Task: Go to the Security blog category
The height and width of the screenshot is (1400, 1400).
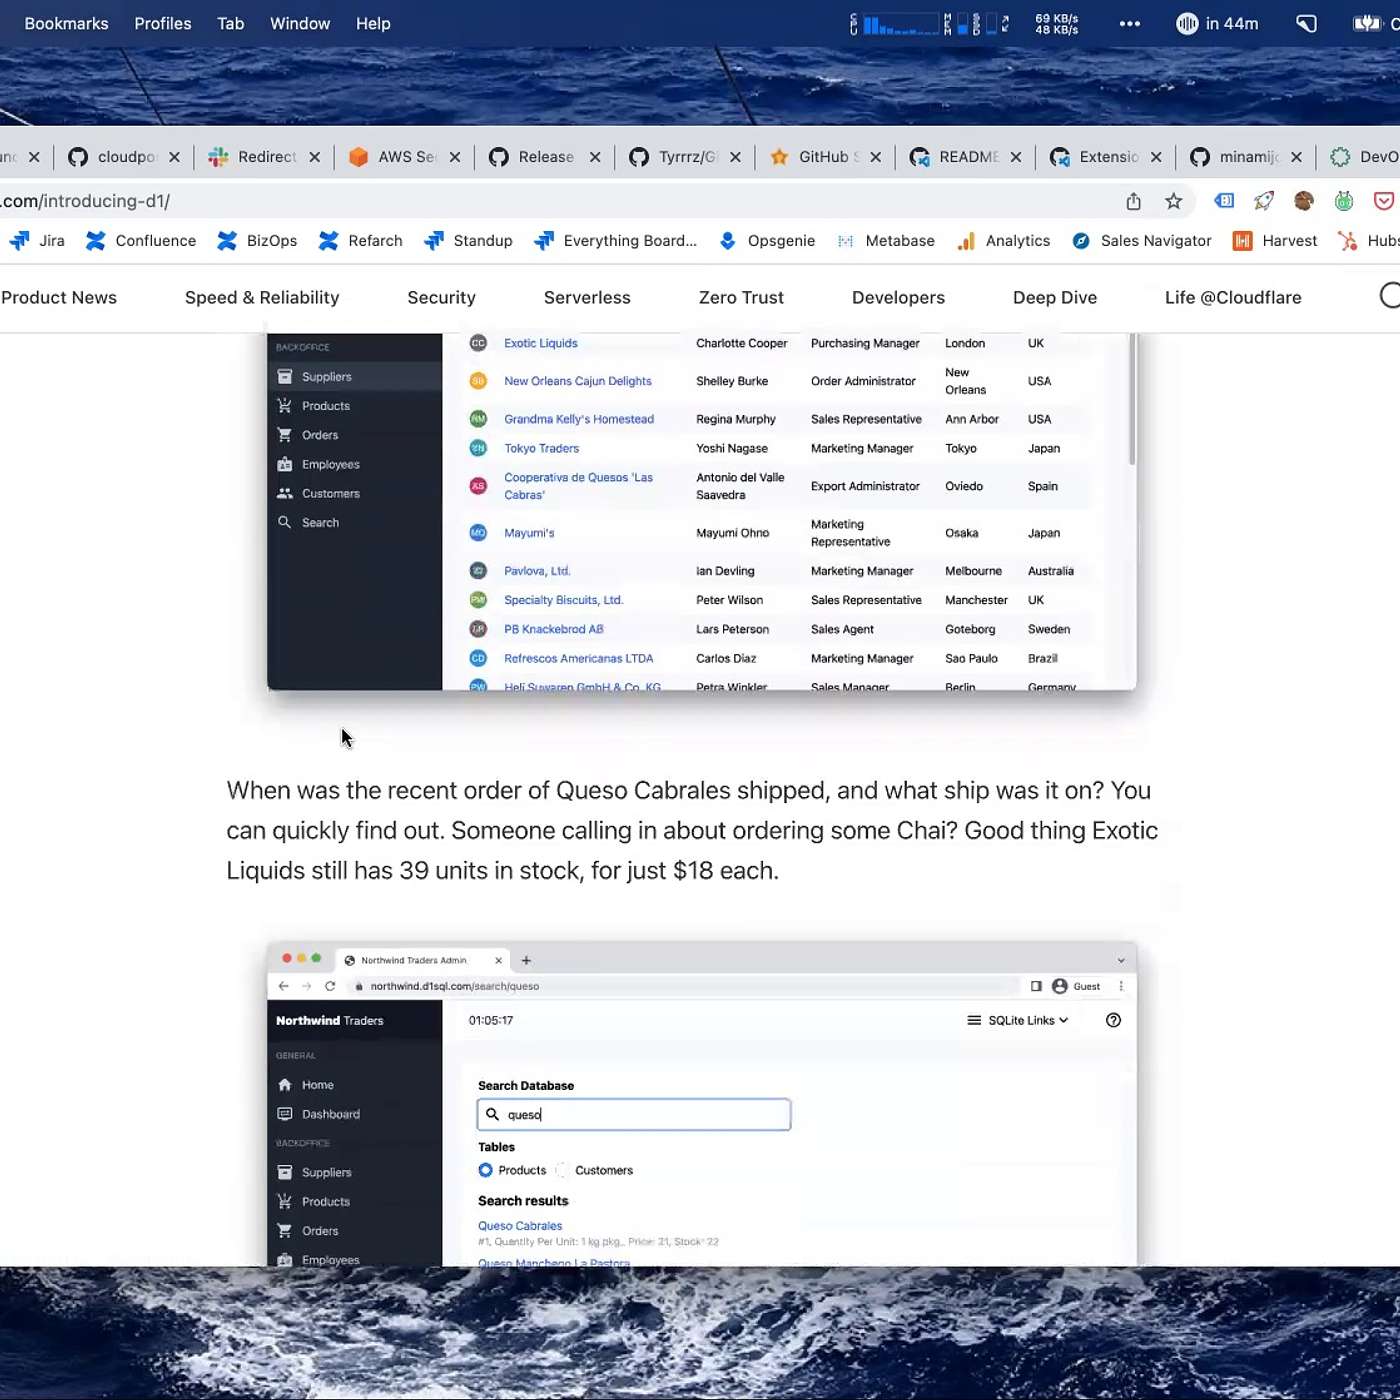Action: pos(441,298)
